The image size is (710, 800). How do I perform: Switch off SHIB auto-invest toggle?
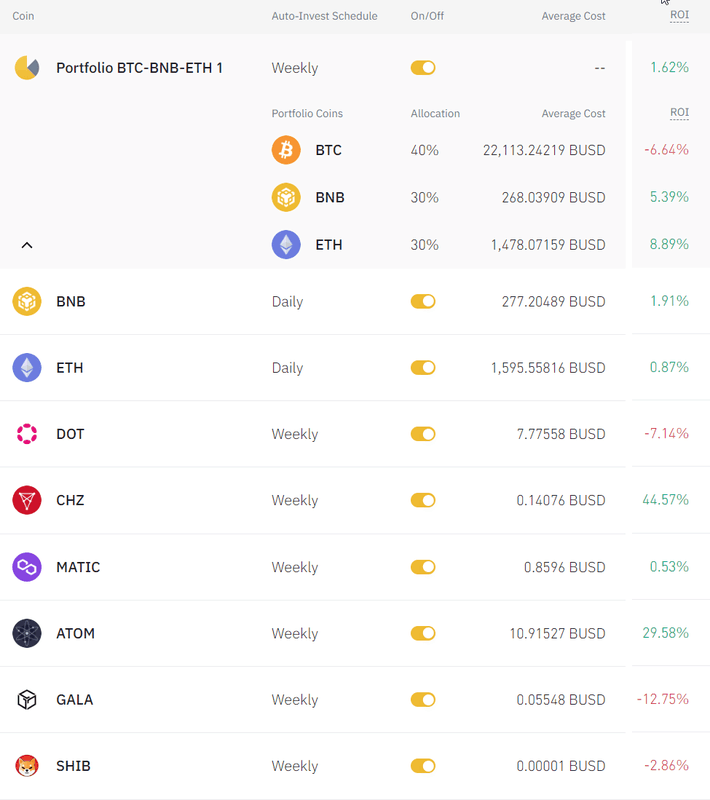[423, 766]
